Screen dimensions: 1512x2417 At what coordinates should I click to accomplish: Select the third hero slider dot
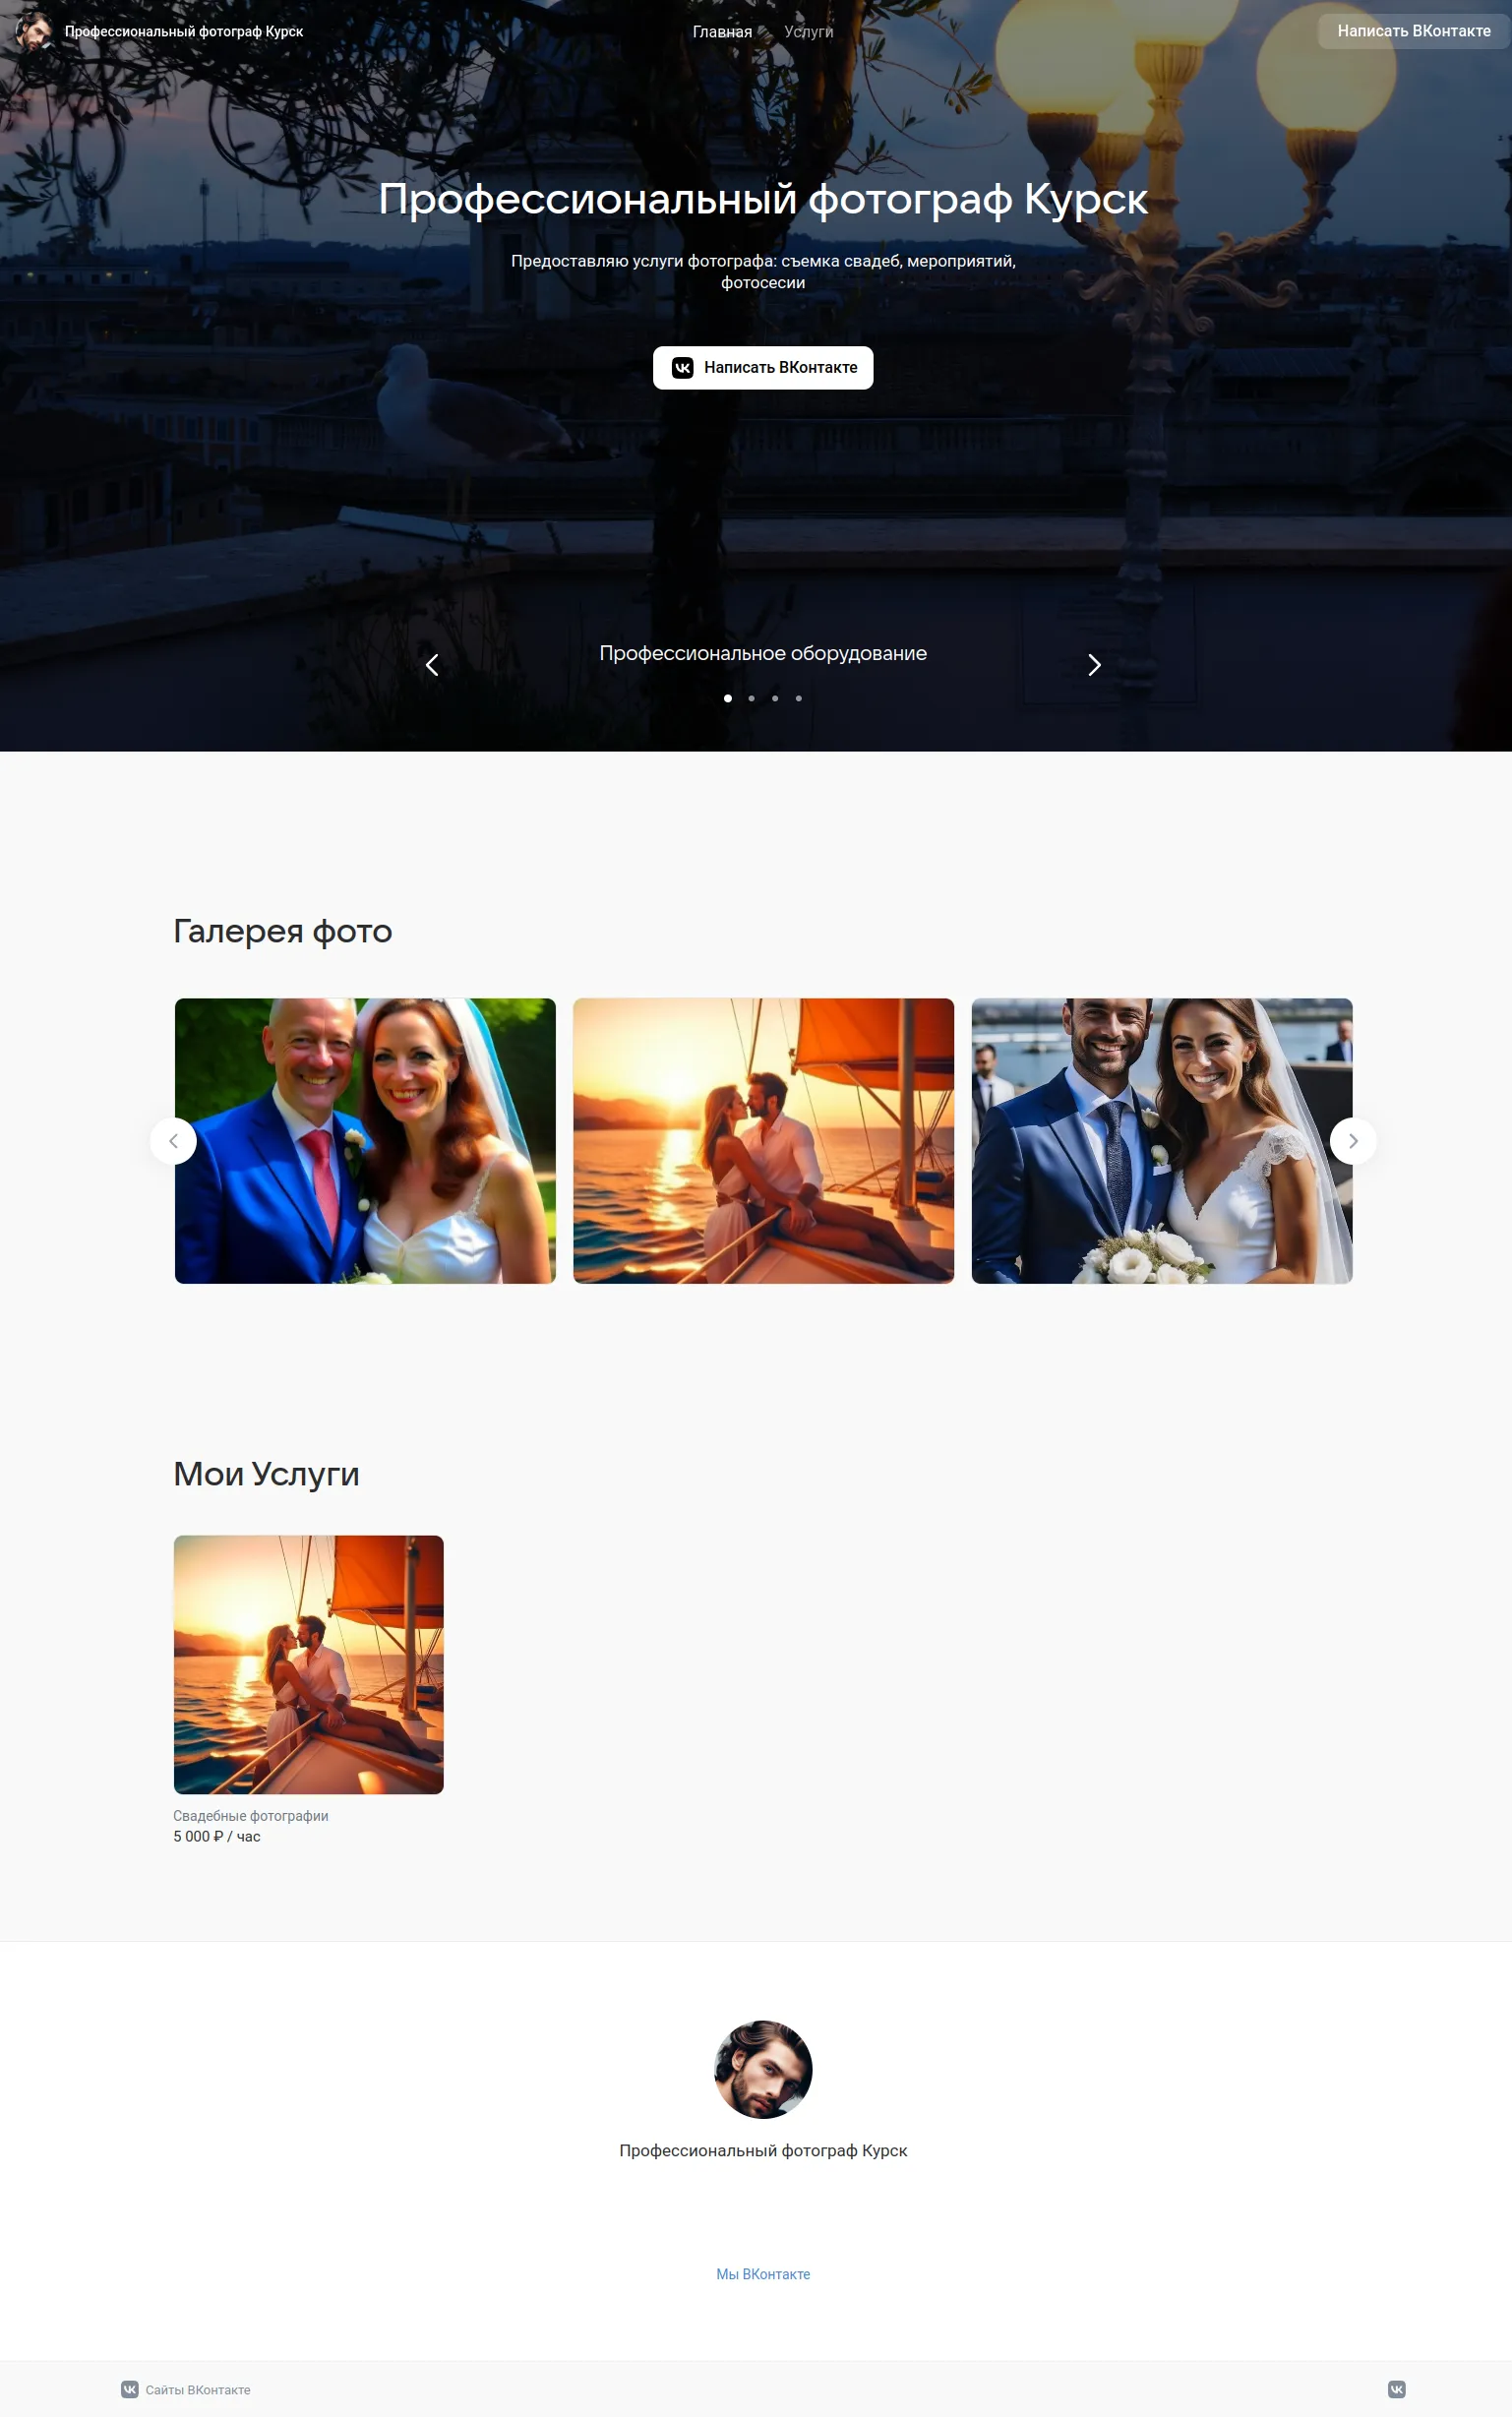point(775,698)
